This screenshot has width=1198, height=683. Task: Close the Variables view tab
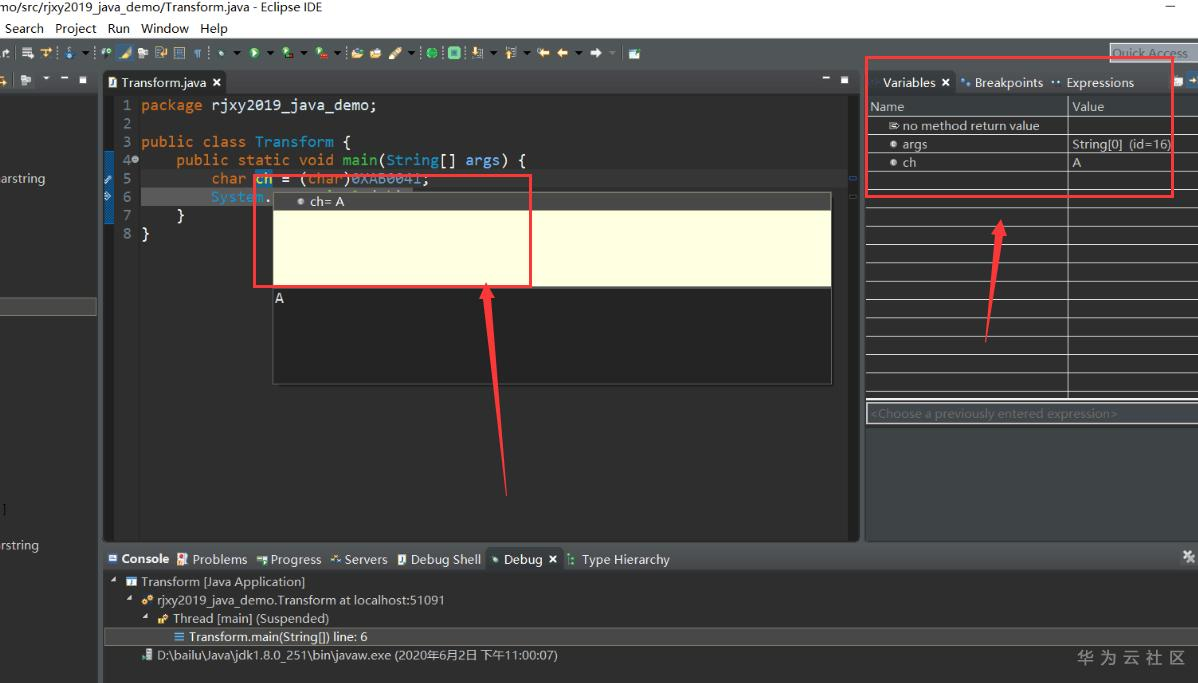click(x=946, y=83)
